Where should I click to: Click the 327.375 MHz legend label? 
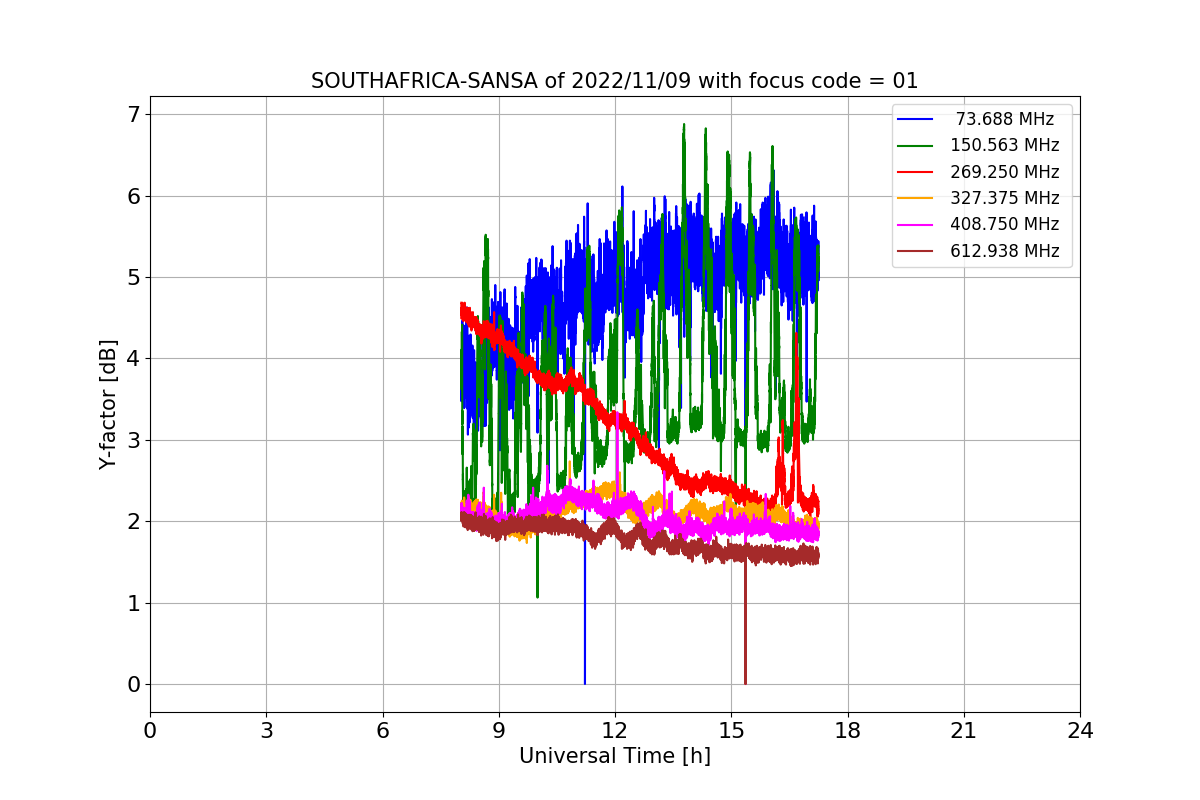pyautogui.click(x=1005, y=198)
